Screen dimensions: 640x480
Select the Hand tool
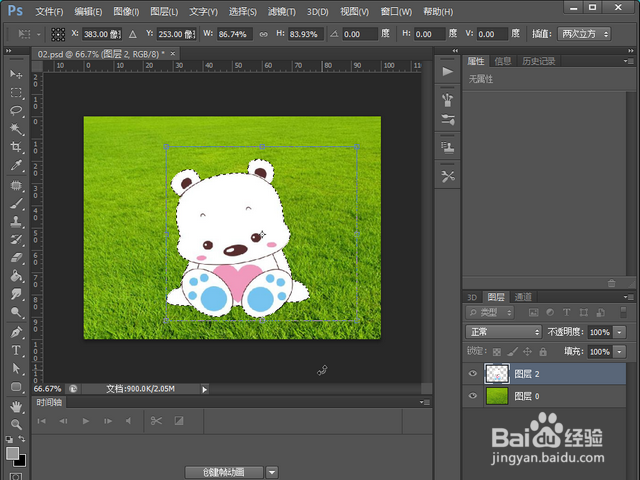pos(16,406)
